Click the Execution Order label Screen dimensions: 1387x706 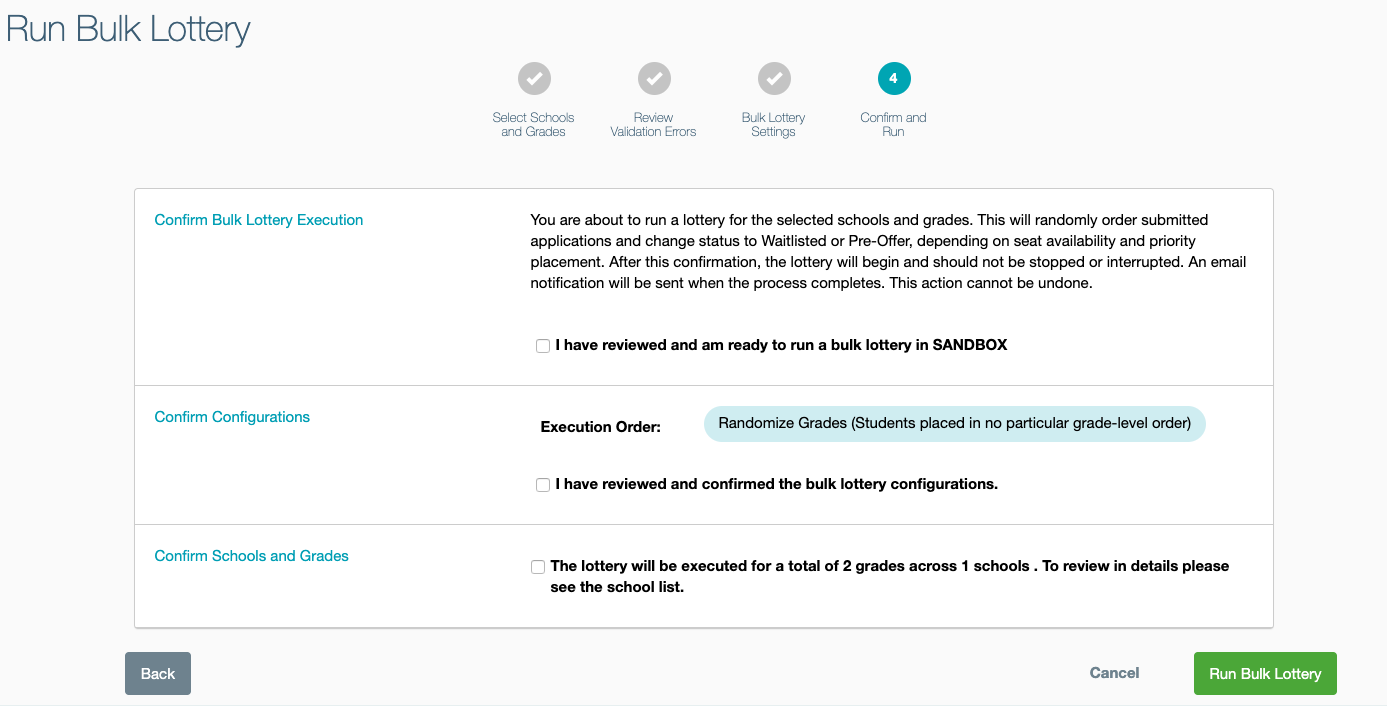[x=601, y=427]
